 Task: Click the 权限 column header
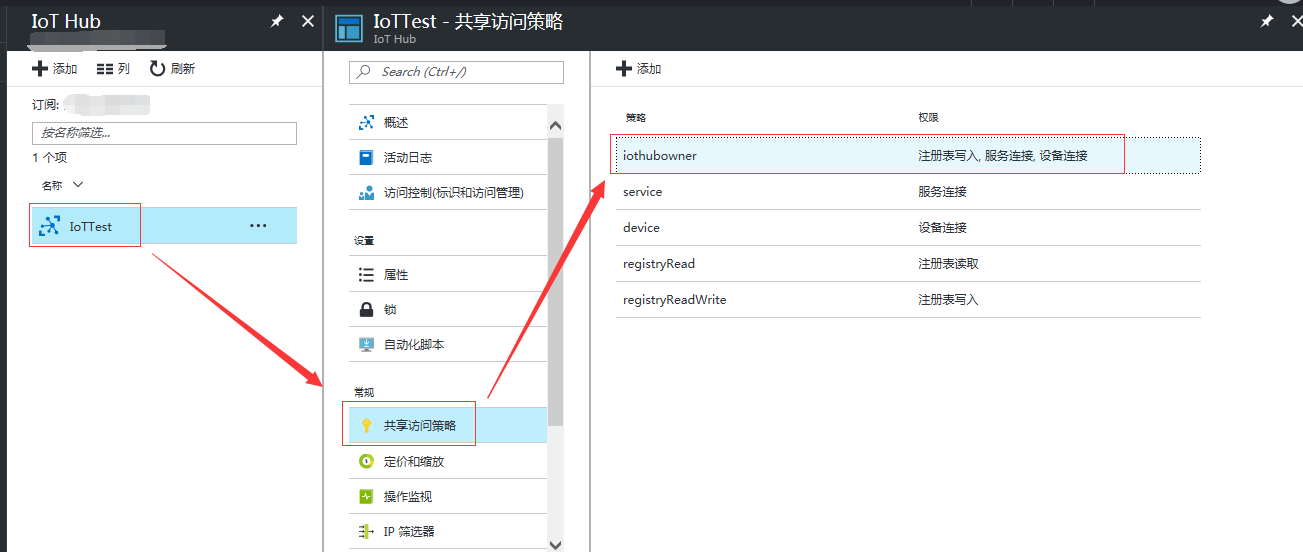pos(929,118)
